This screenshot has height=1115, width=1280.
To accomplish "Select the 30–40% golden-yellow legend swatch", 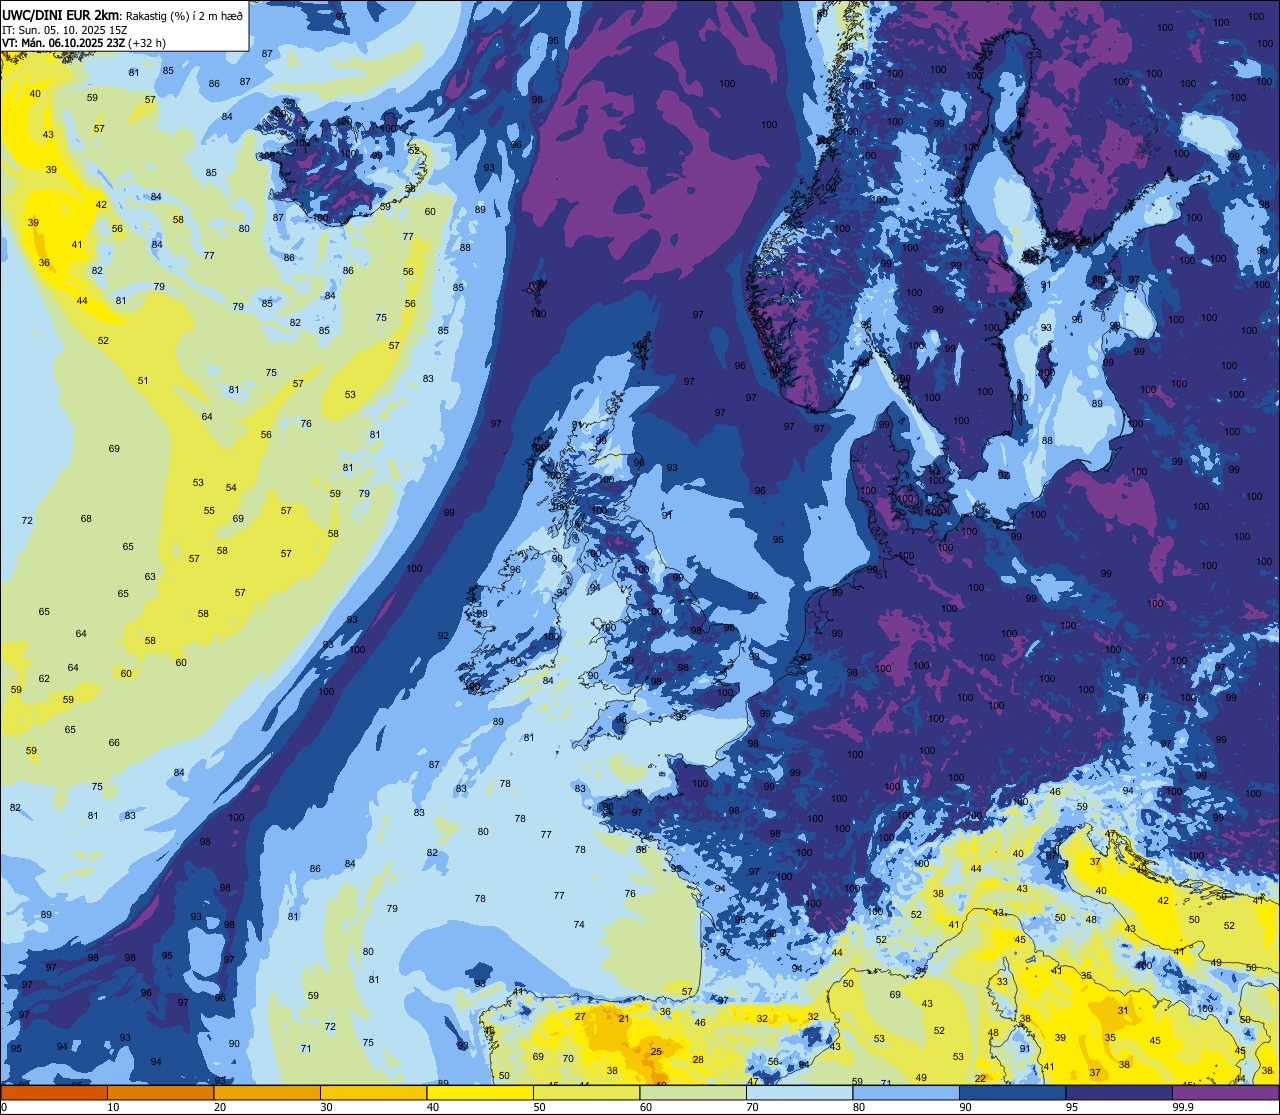I will (x=373, y=1093).
